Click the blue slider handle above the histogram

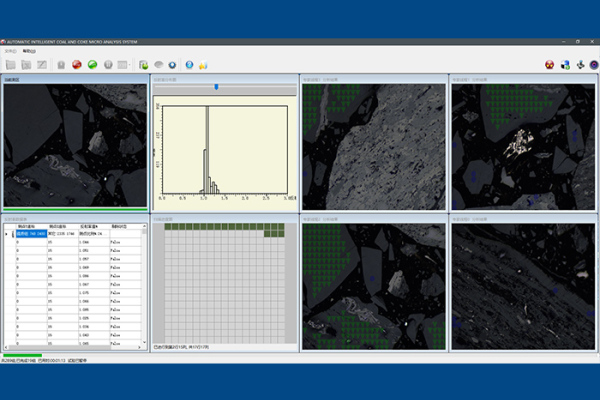pos(216,87)
